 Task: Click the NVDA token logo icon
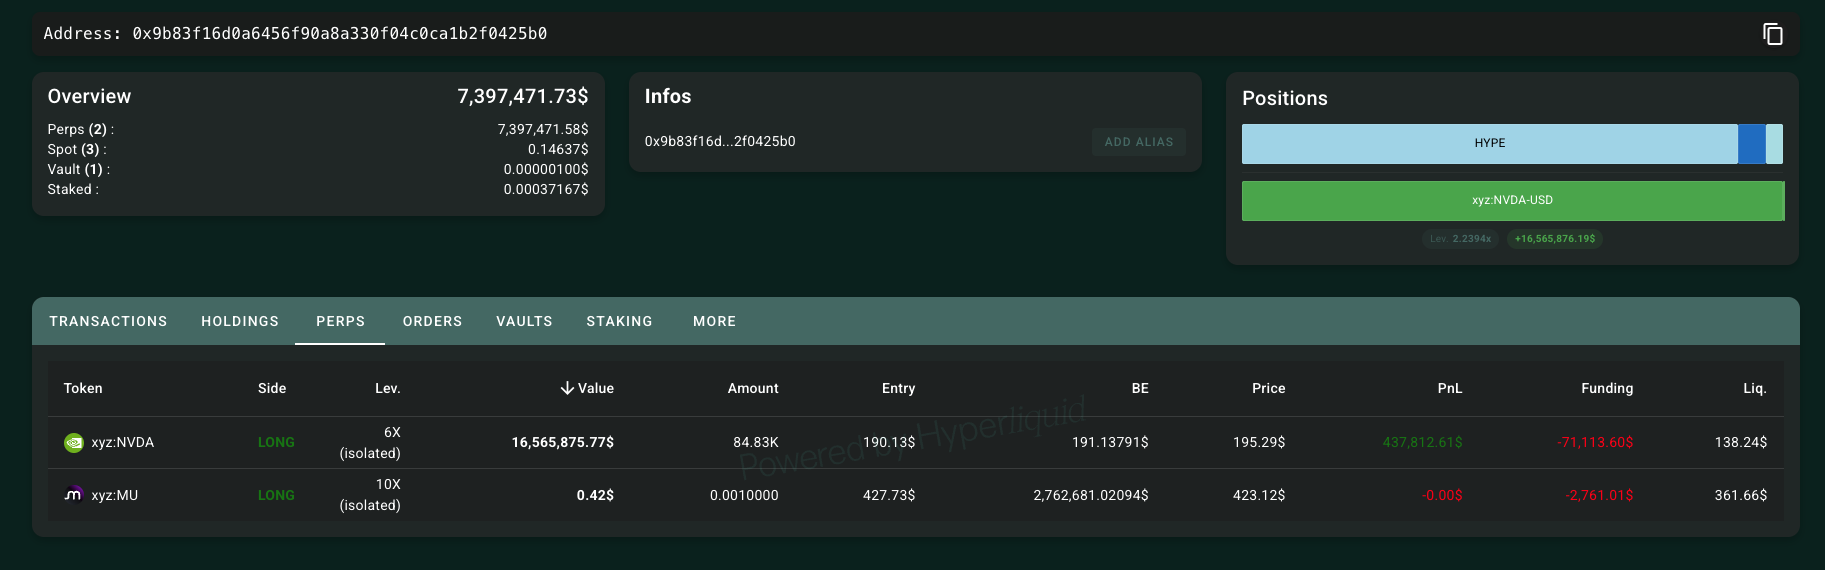point(74,443)
